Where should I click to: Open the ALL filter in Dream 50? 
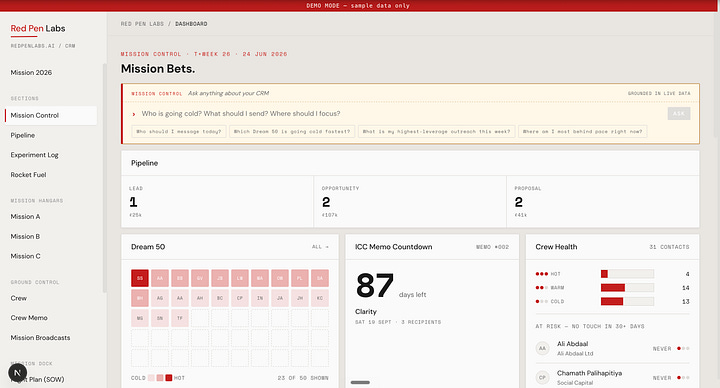[x=320, y=247]
